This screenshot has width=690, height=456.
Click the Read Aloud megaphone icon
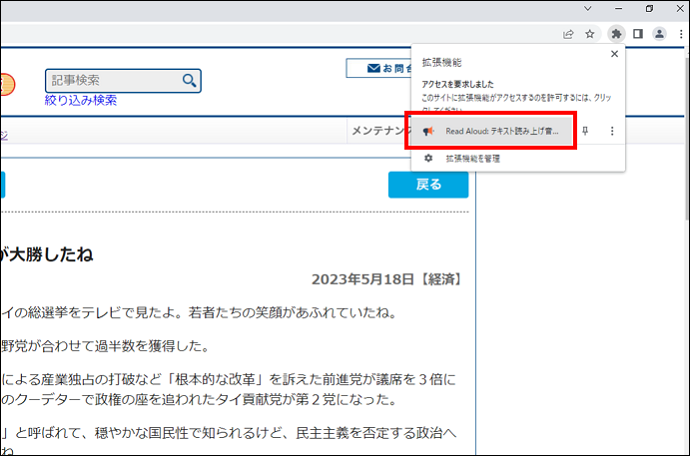point(428,131)
